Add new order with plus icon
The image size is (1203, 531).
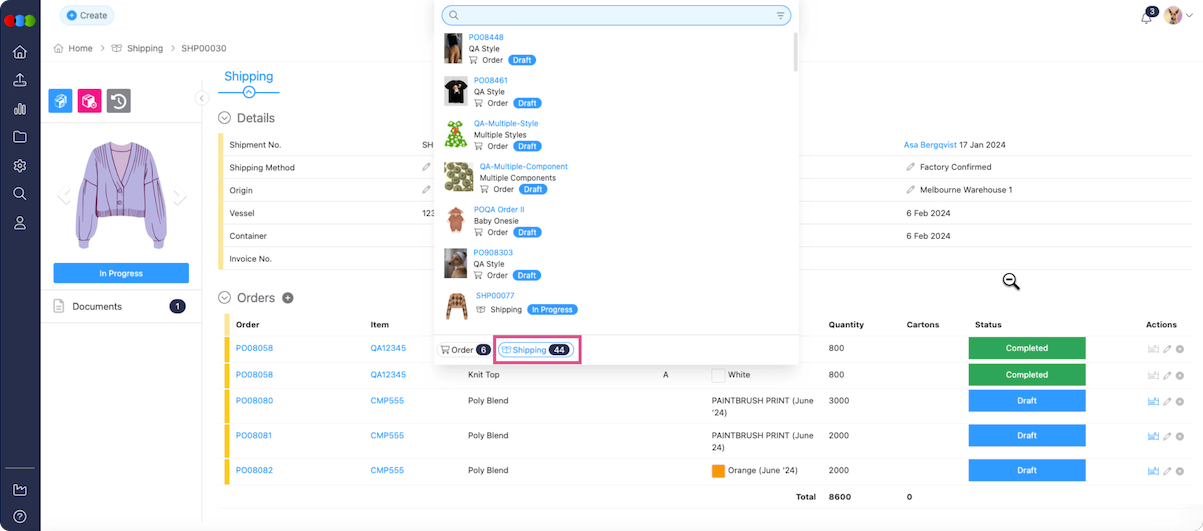pos(288,298)
